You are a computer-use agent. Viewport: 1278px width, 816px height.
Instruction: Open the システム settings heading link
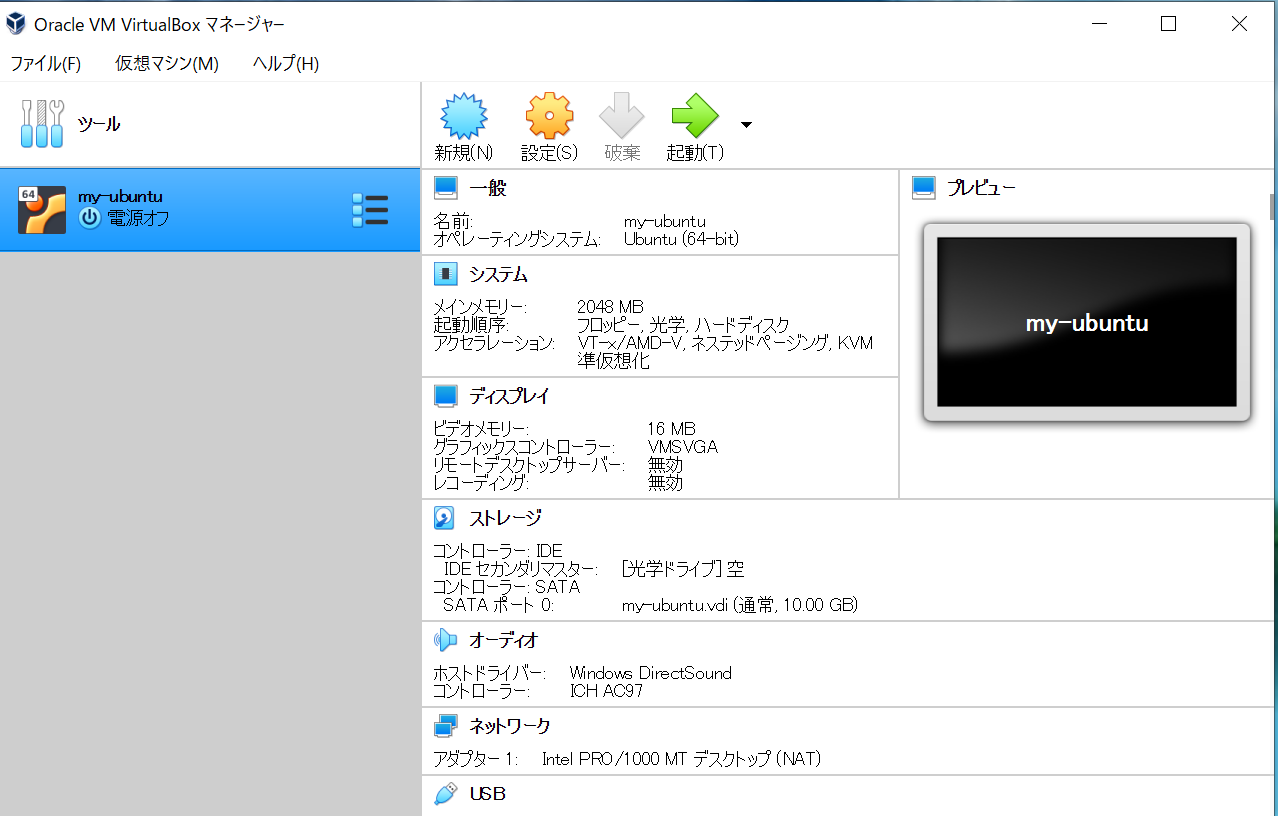pos(498,274)
